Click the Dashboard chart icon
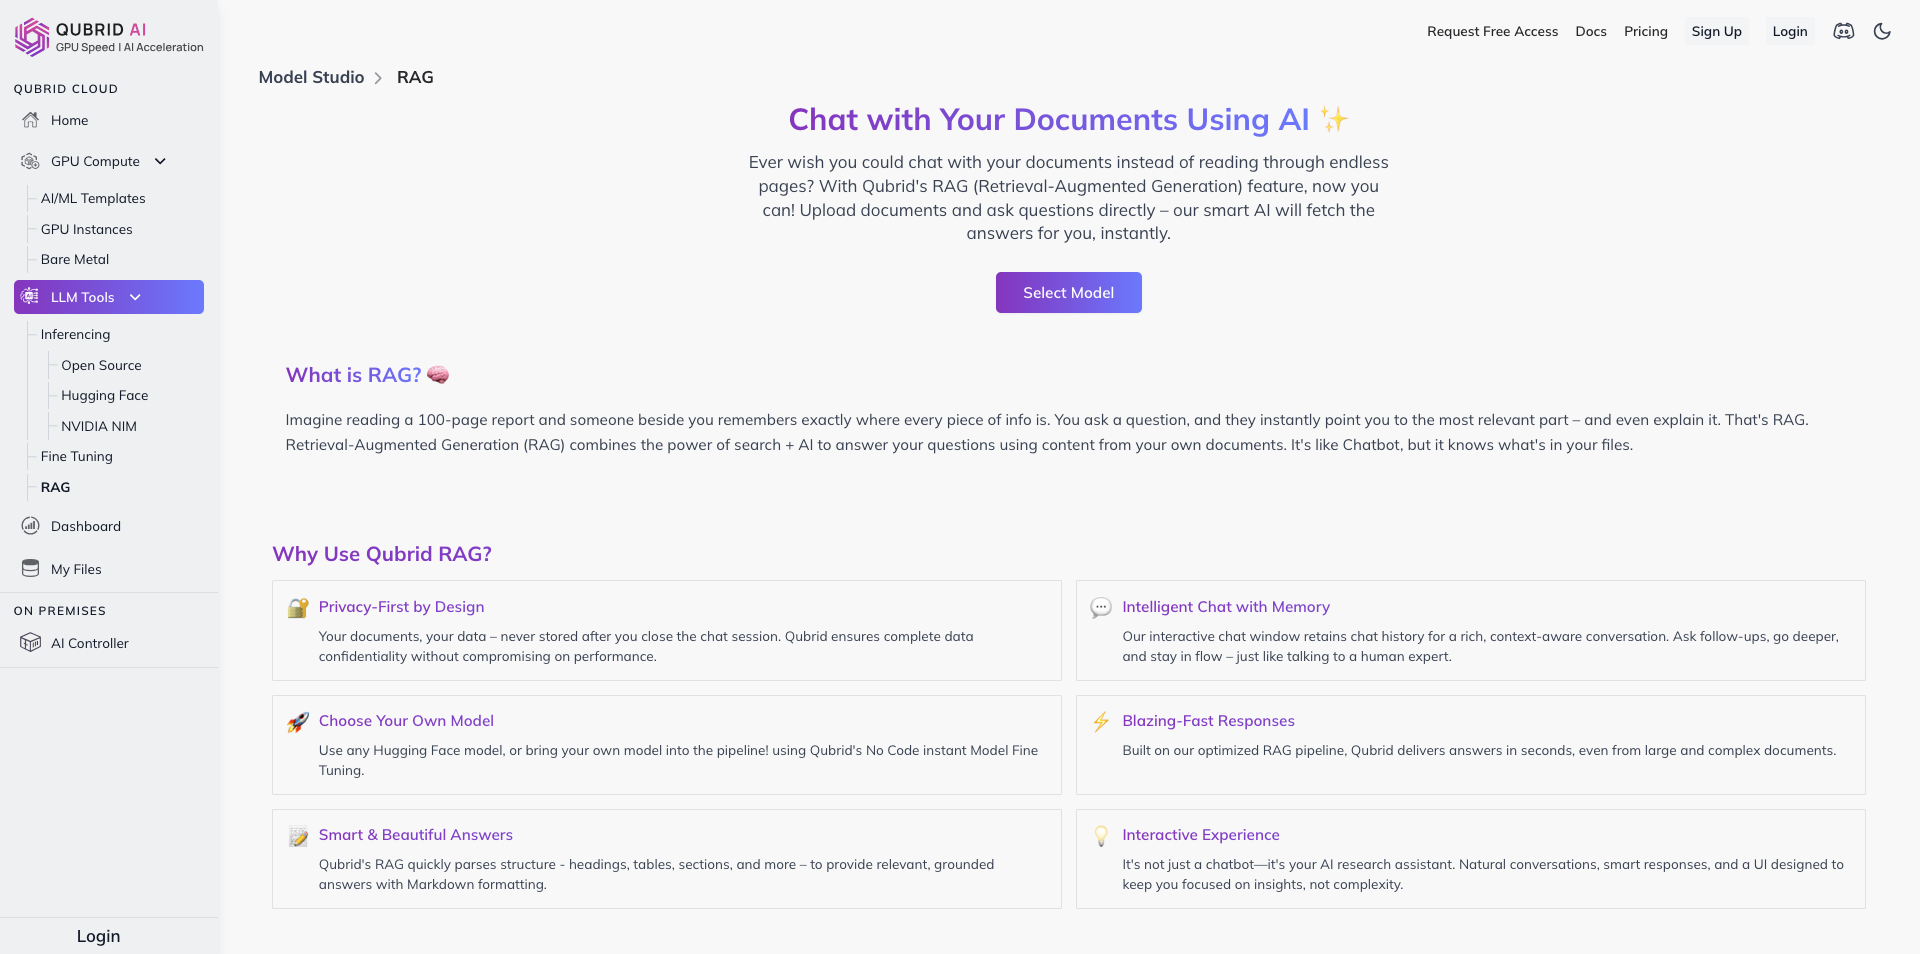Image resolution: width=1920 pixels, height=954 pixels. click(31, 526)
